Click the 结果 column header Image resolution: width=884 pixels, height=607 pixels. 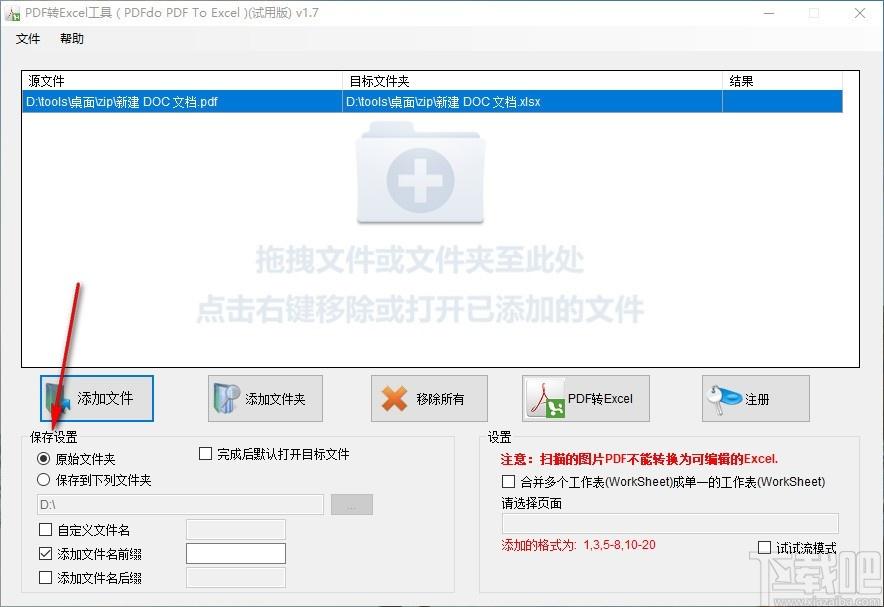click(783, 81)
